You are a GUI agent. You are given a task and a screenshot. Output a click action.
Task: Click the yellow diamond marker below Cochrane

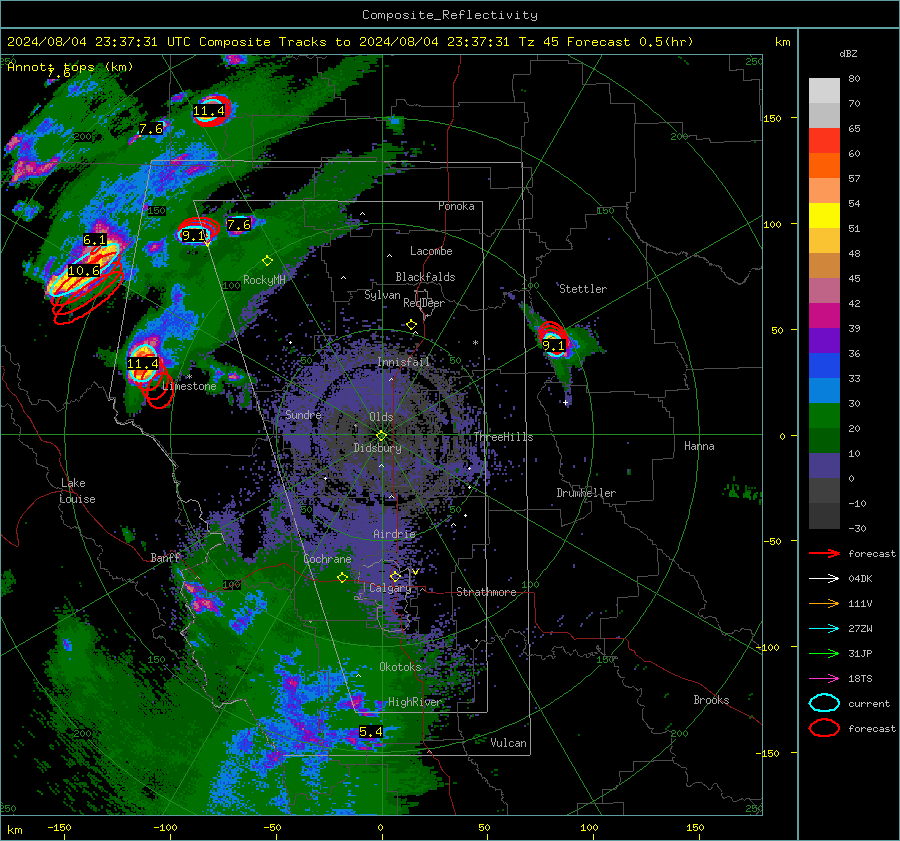point(343,577)
